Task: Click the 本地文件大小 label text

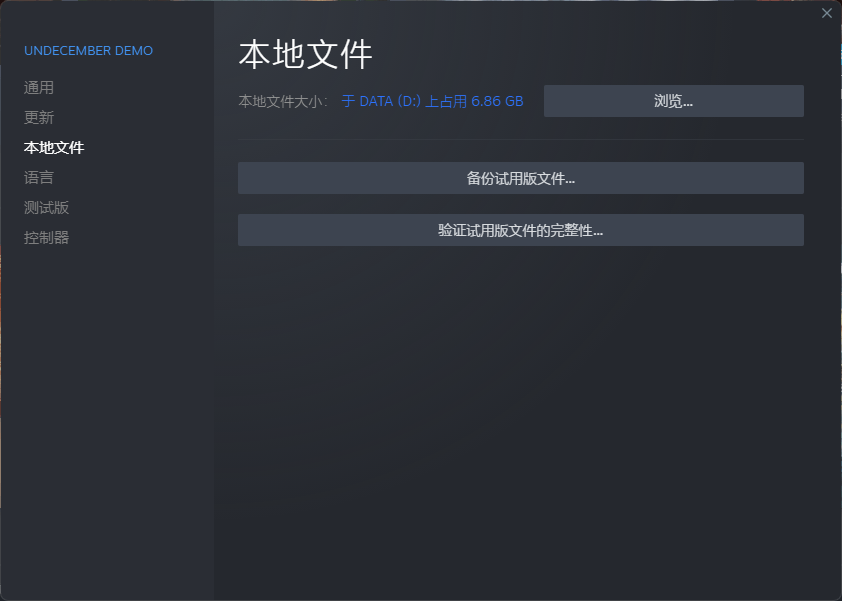Action: coord(282,102)
